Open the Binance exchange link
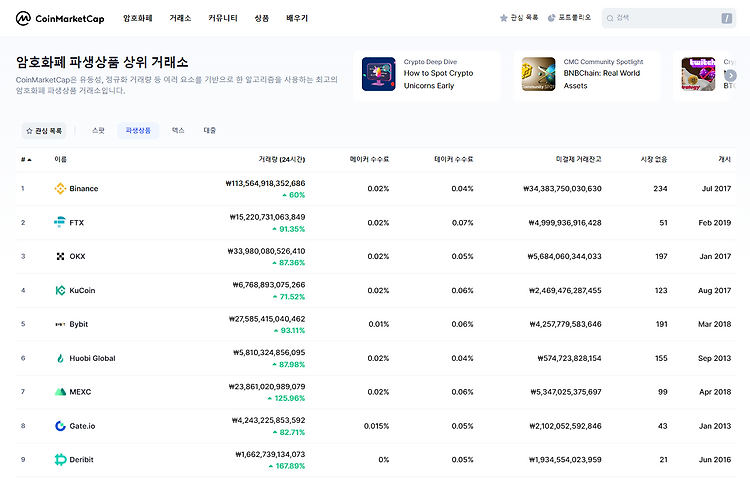Screen dimensions: 750x478 pos(84,189)
